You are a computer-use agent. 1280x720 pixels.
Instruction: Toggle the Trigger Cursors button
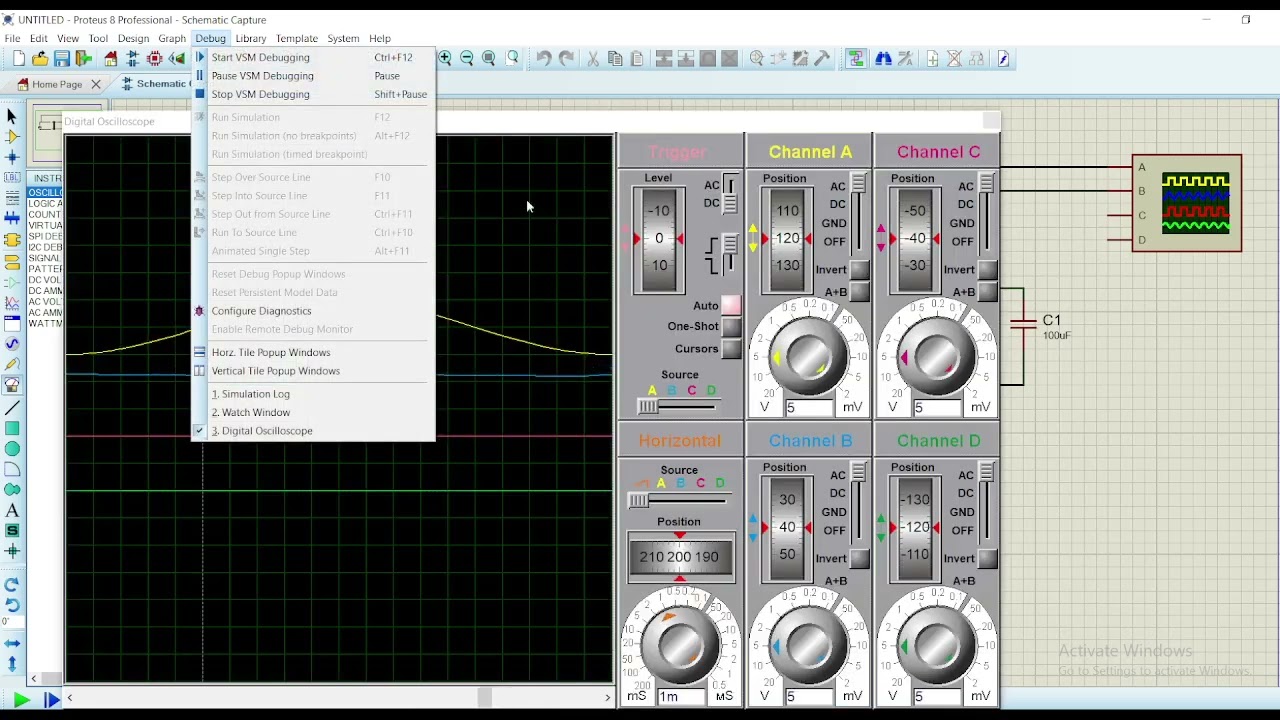pyautogui.click(x=732, y=349)
